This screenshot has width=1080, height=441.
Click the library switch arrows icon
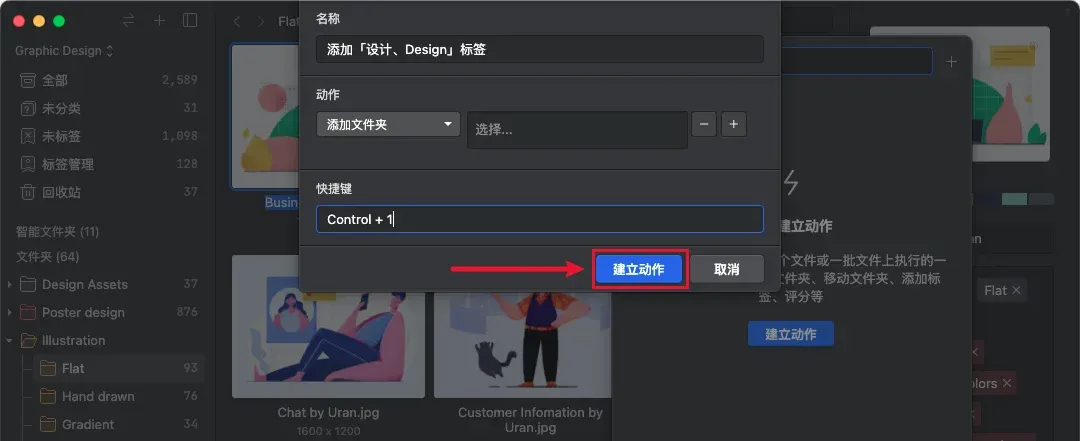[x=128, y=21]
